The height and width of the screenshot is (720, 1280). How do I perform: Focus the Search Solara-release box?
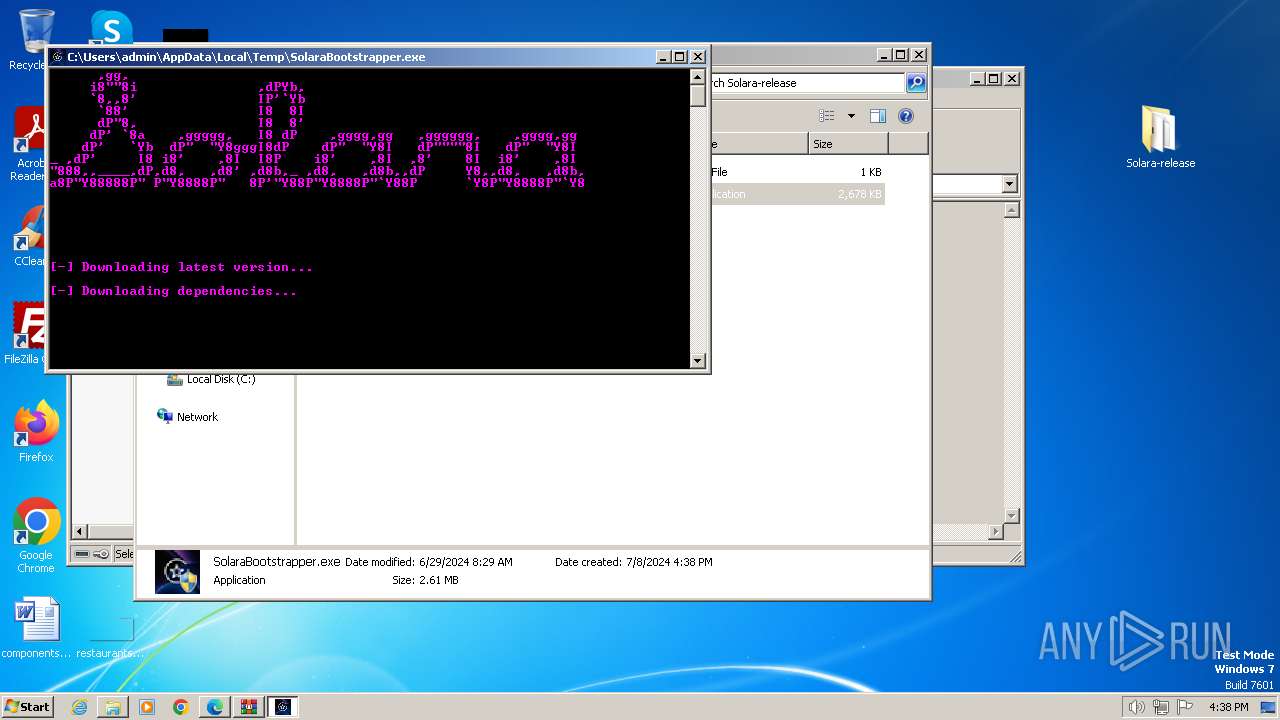coord(806,83)
